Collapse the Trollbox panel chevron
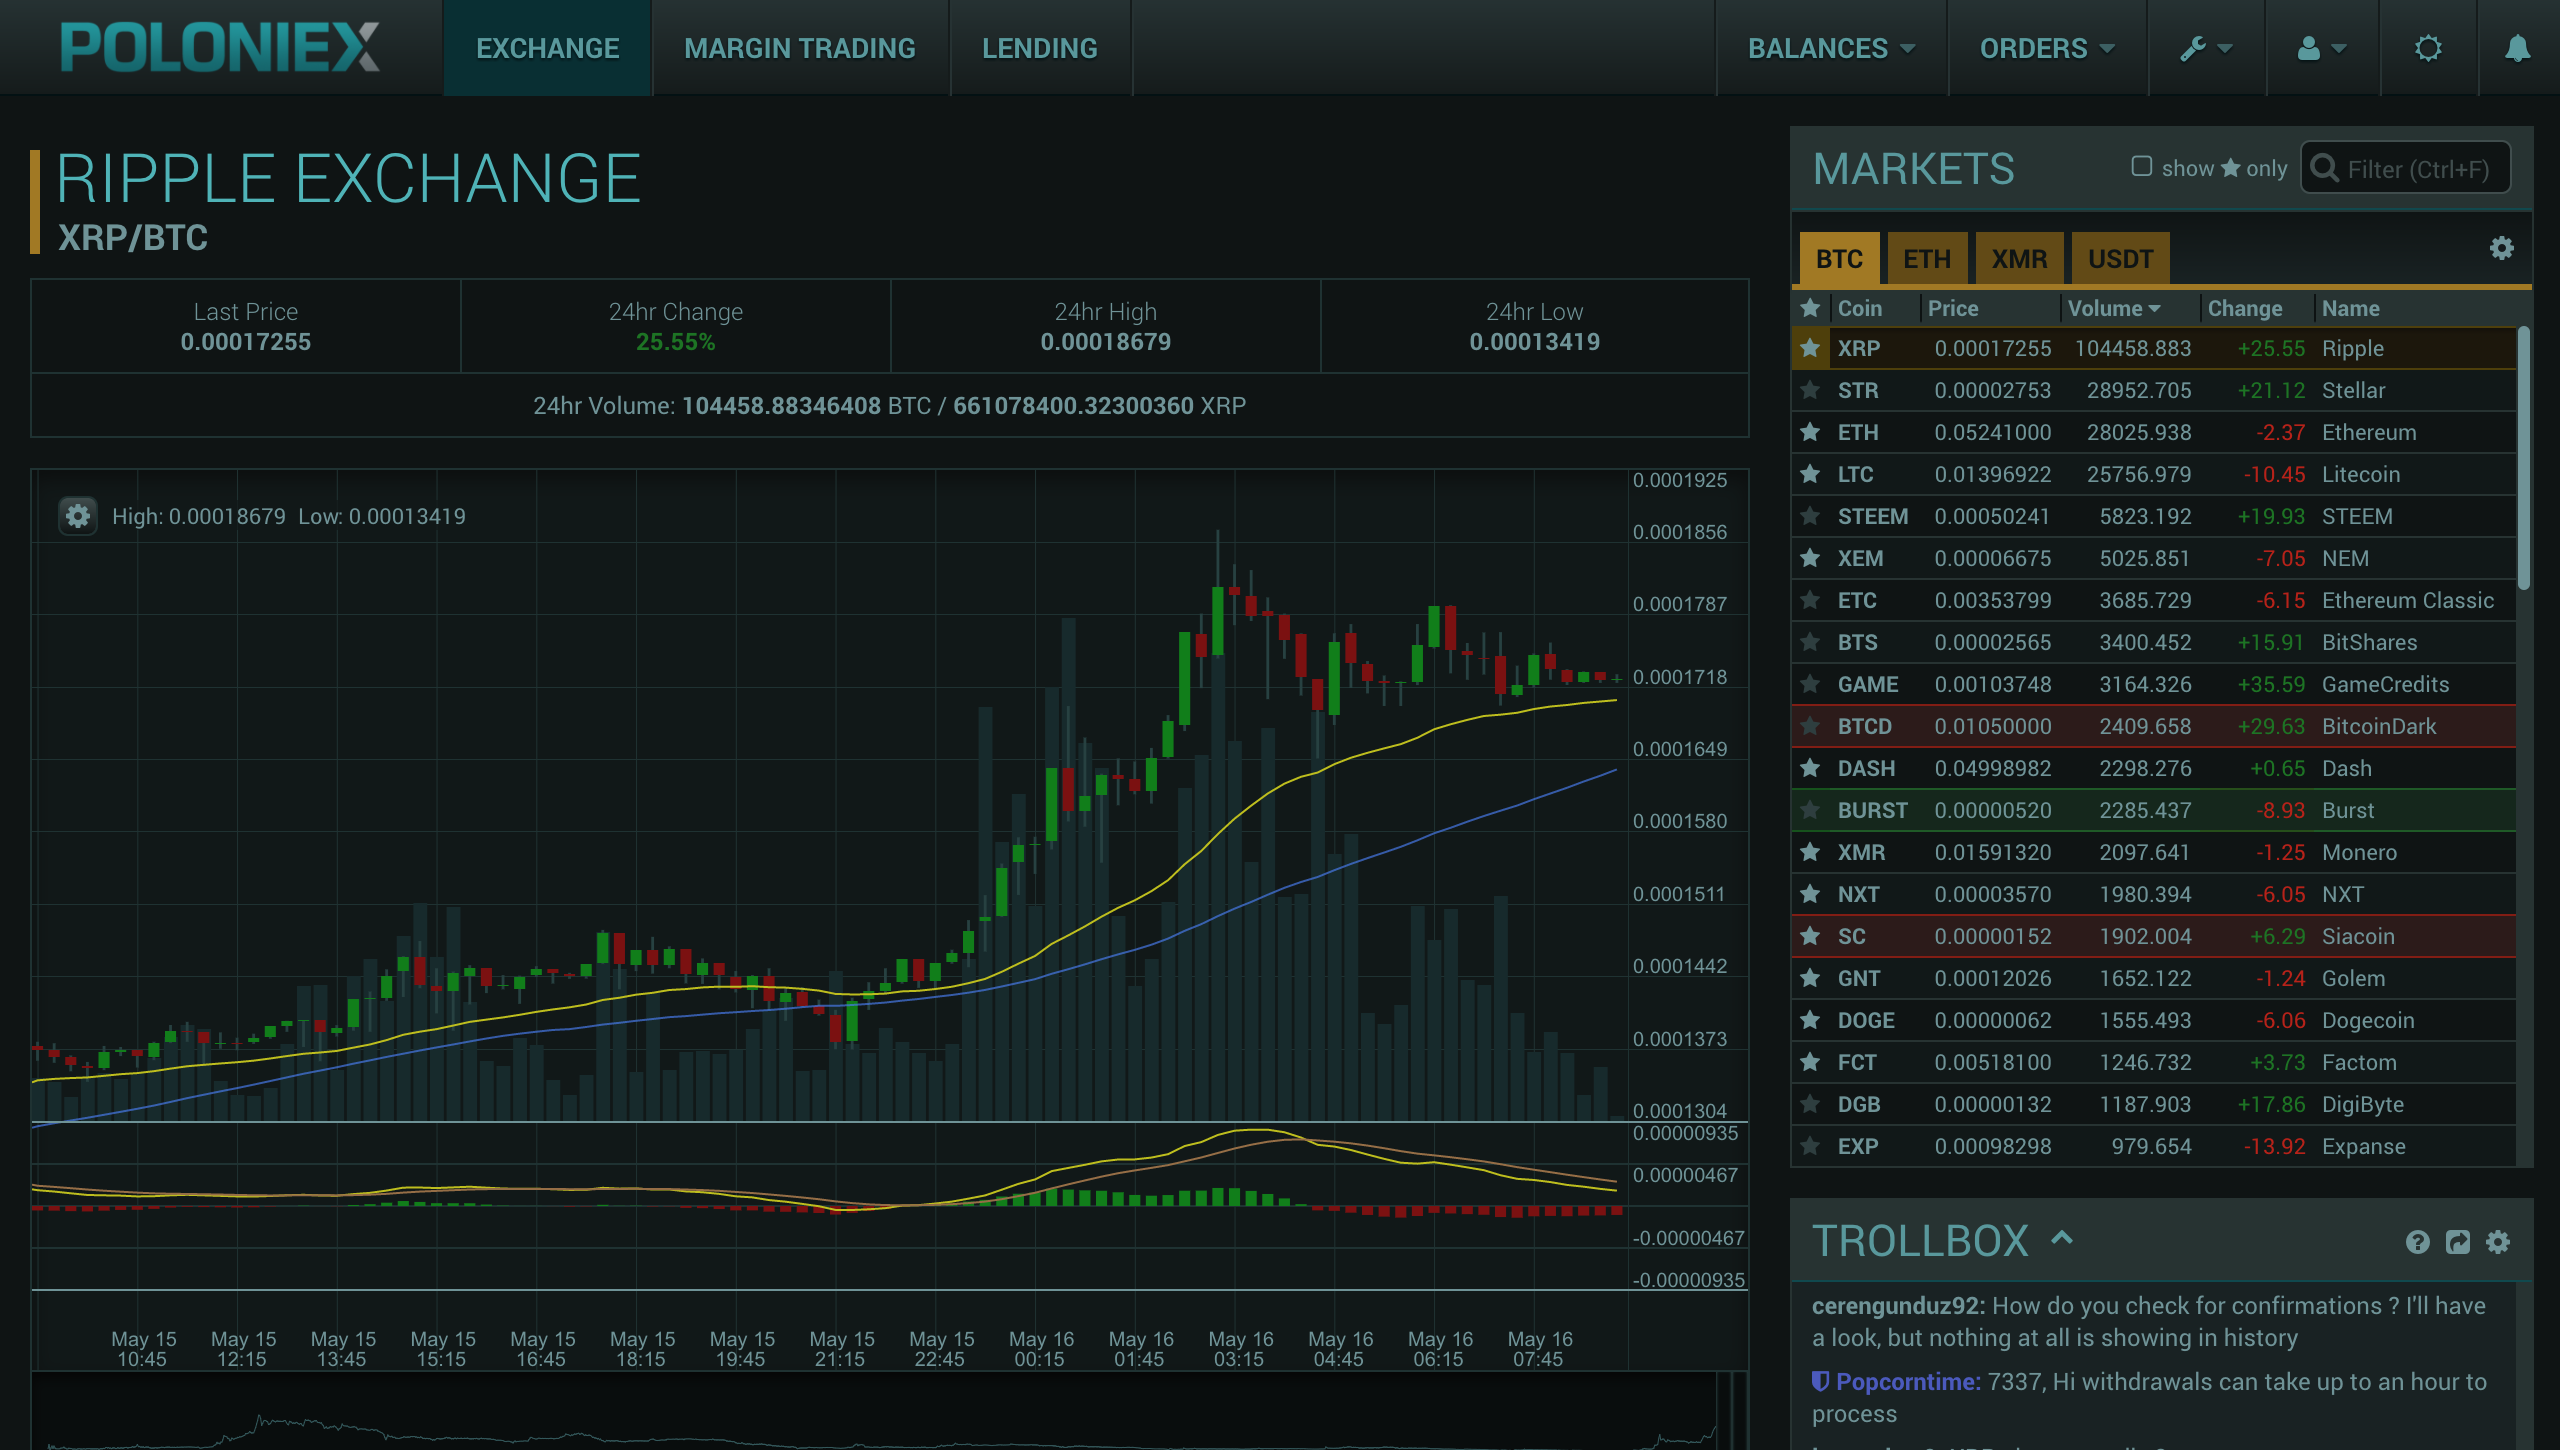The image size is (2560, 1450). [x=2062, y=1239]
